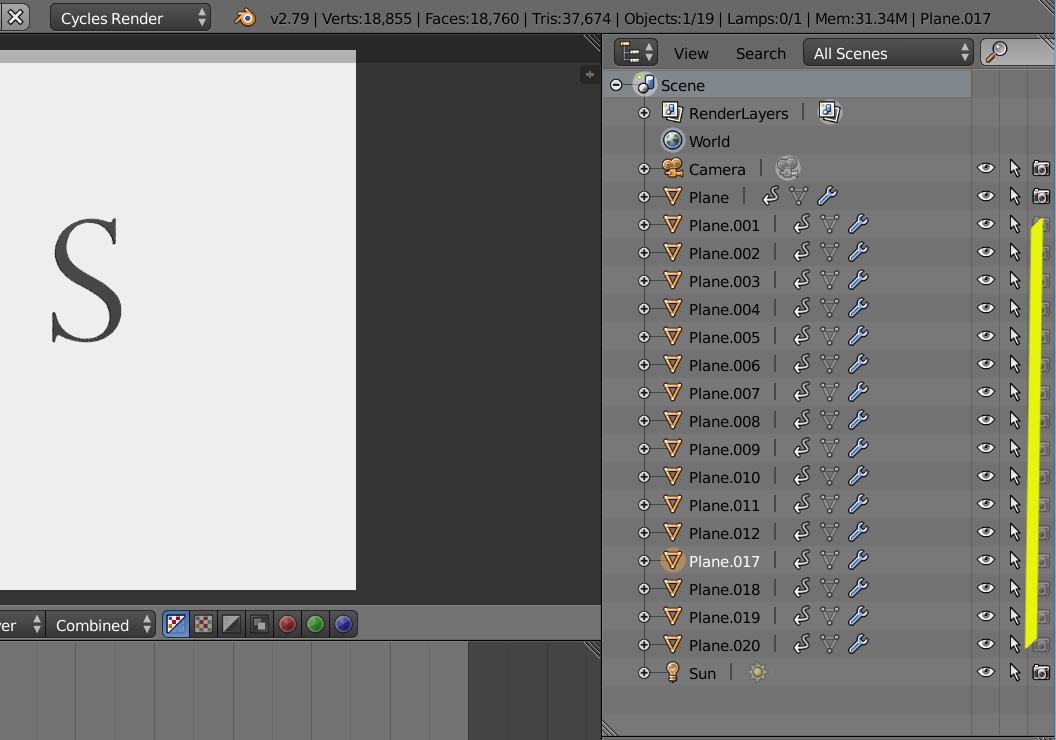Viewport: 1056px width, 740px height.
Task: Click the mesh data icon on Plane.010
Action: click(829, 477)
